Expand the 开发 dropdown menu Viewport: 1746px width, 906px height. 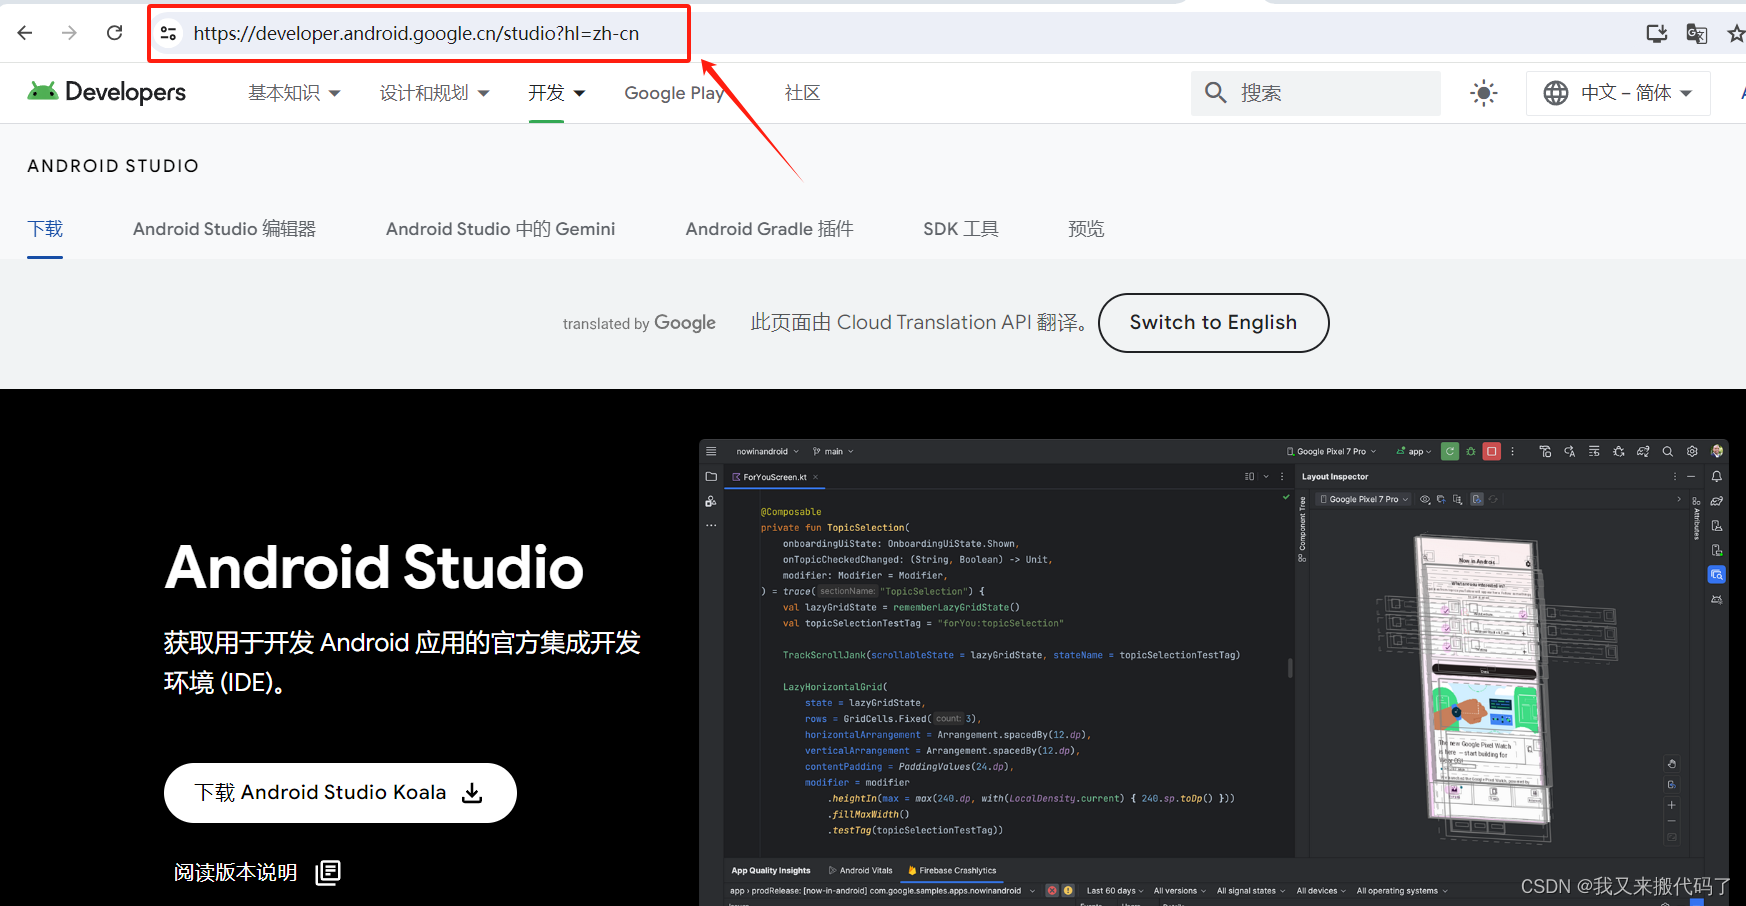[x=556, y=93]
